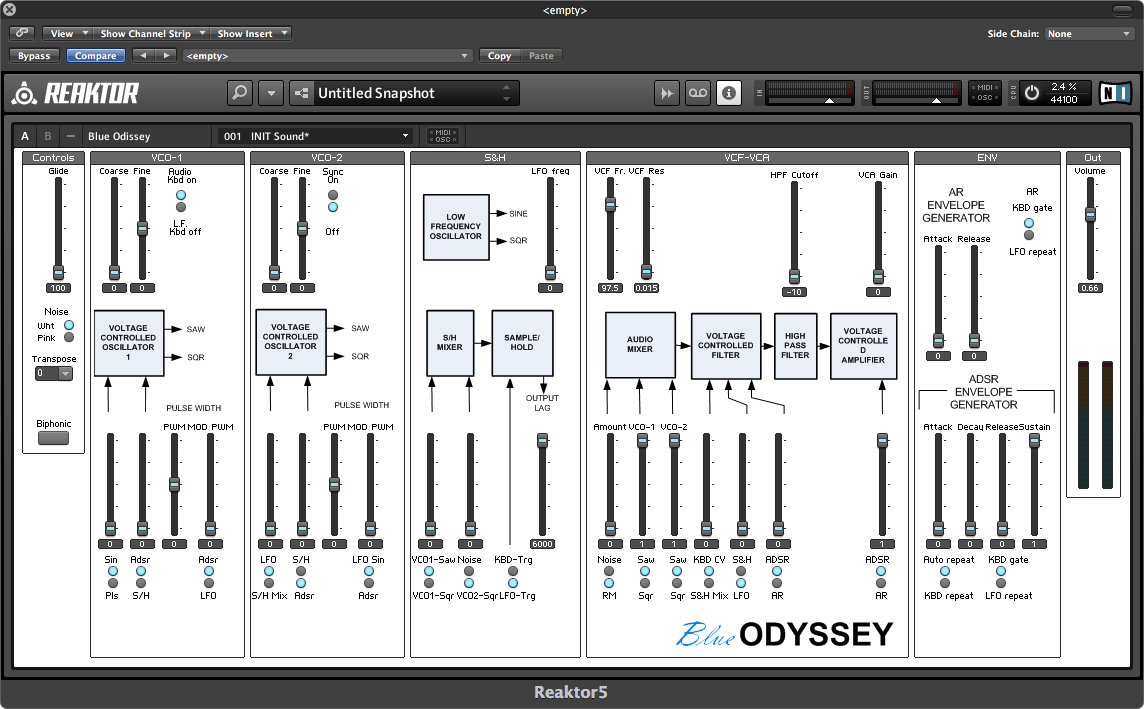Select VCO2-Sqr source for S&H mixer
This screenshot has width=1144, height=709.
[x=469, y=583]
